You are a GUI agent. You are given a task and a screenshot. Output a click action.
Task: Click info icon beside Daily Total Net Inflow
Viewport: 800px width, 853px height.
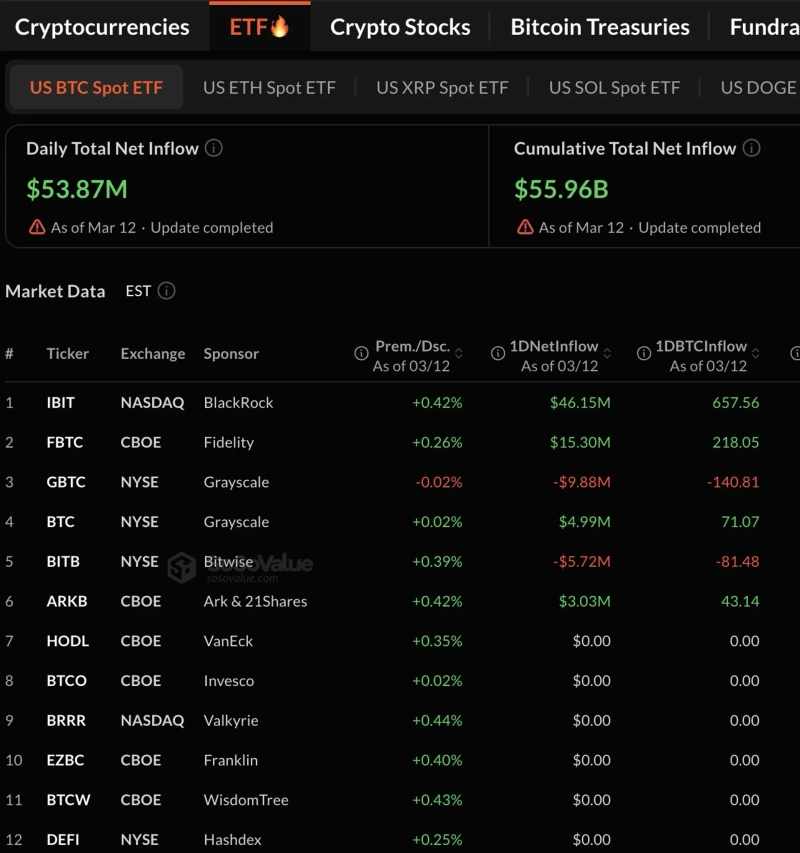tap(214, 148)
